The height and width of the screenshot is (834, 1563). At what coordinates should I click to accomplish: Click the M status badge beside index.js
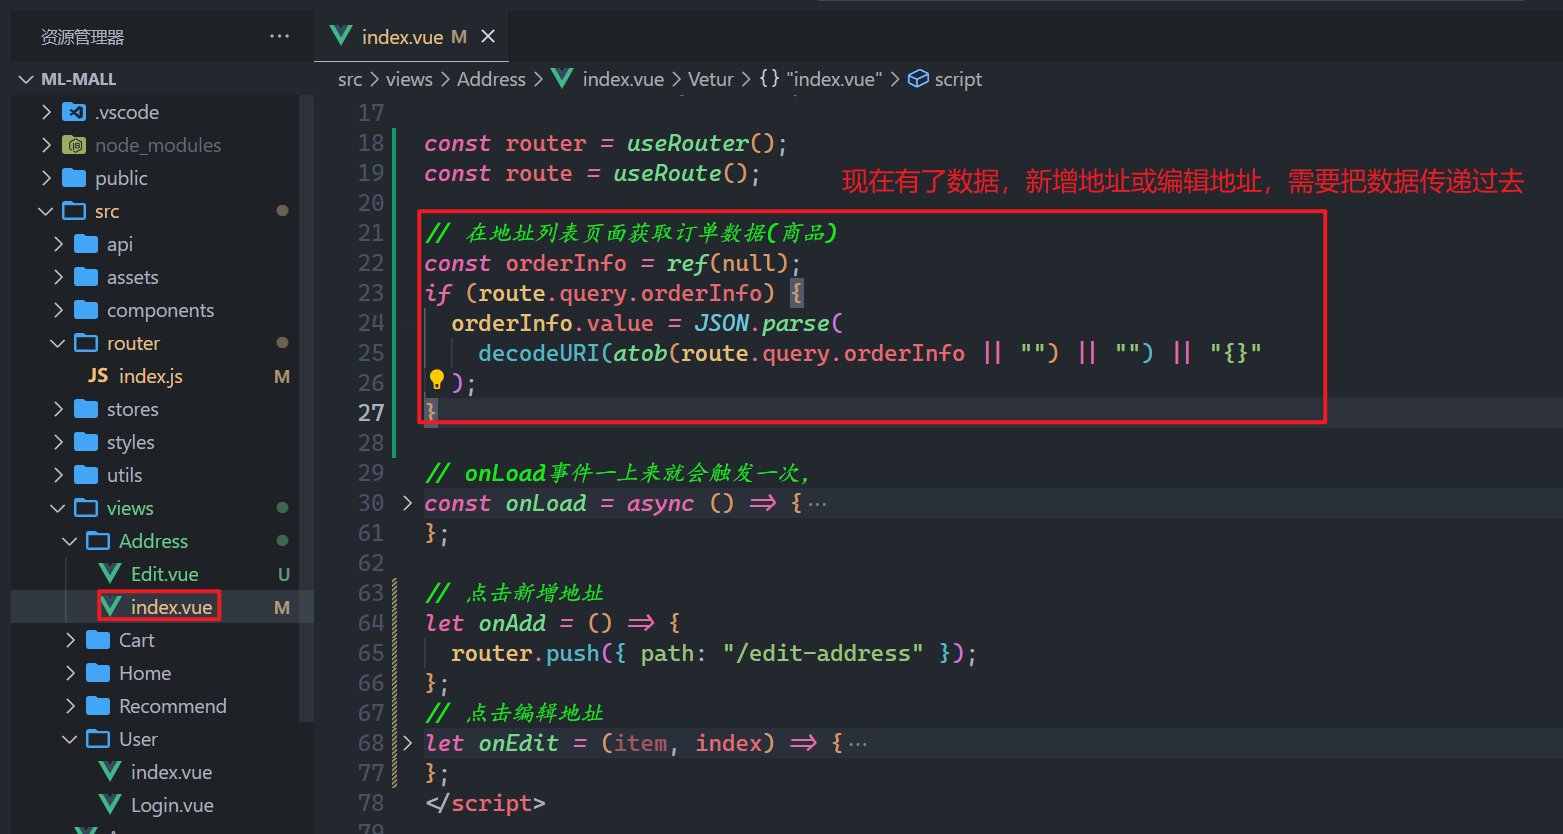click(282, 376)
